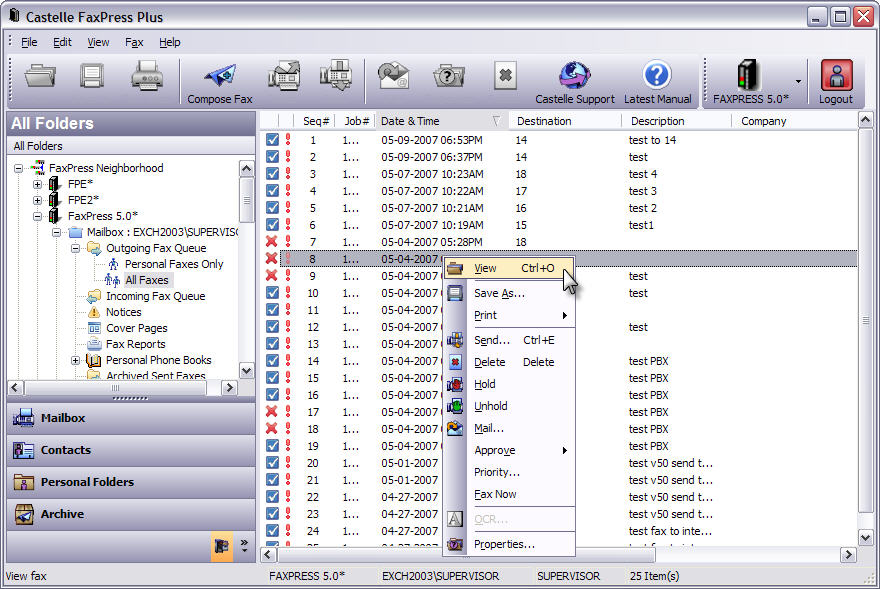Open Castelle Support
Image resolution: width=880 pixels, height=589 pixels.
(575, 83)
